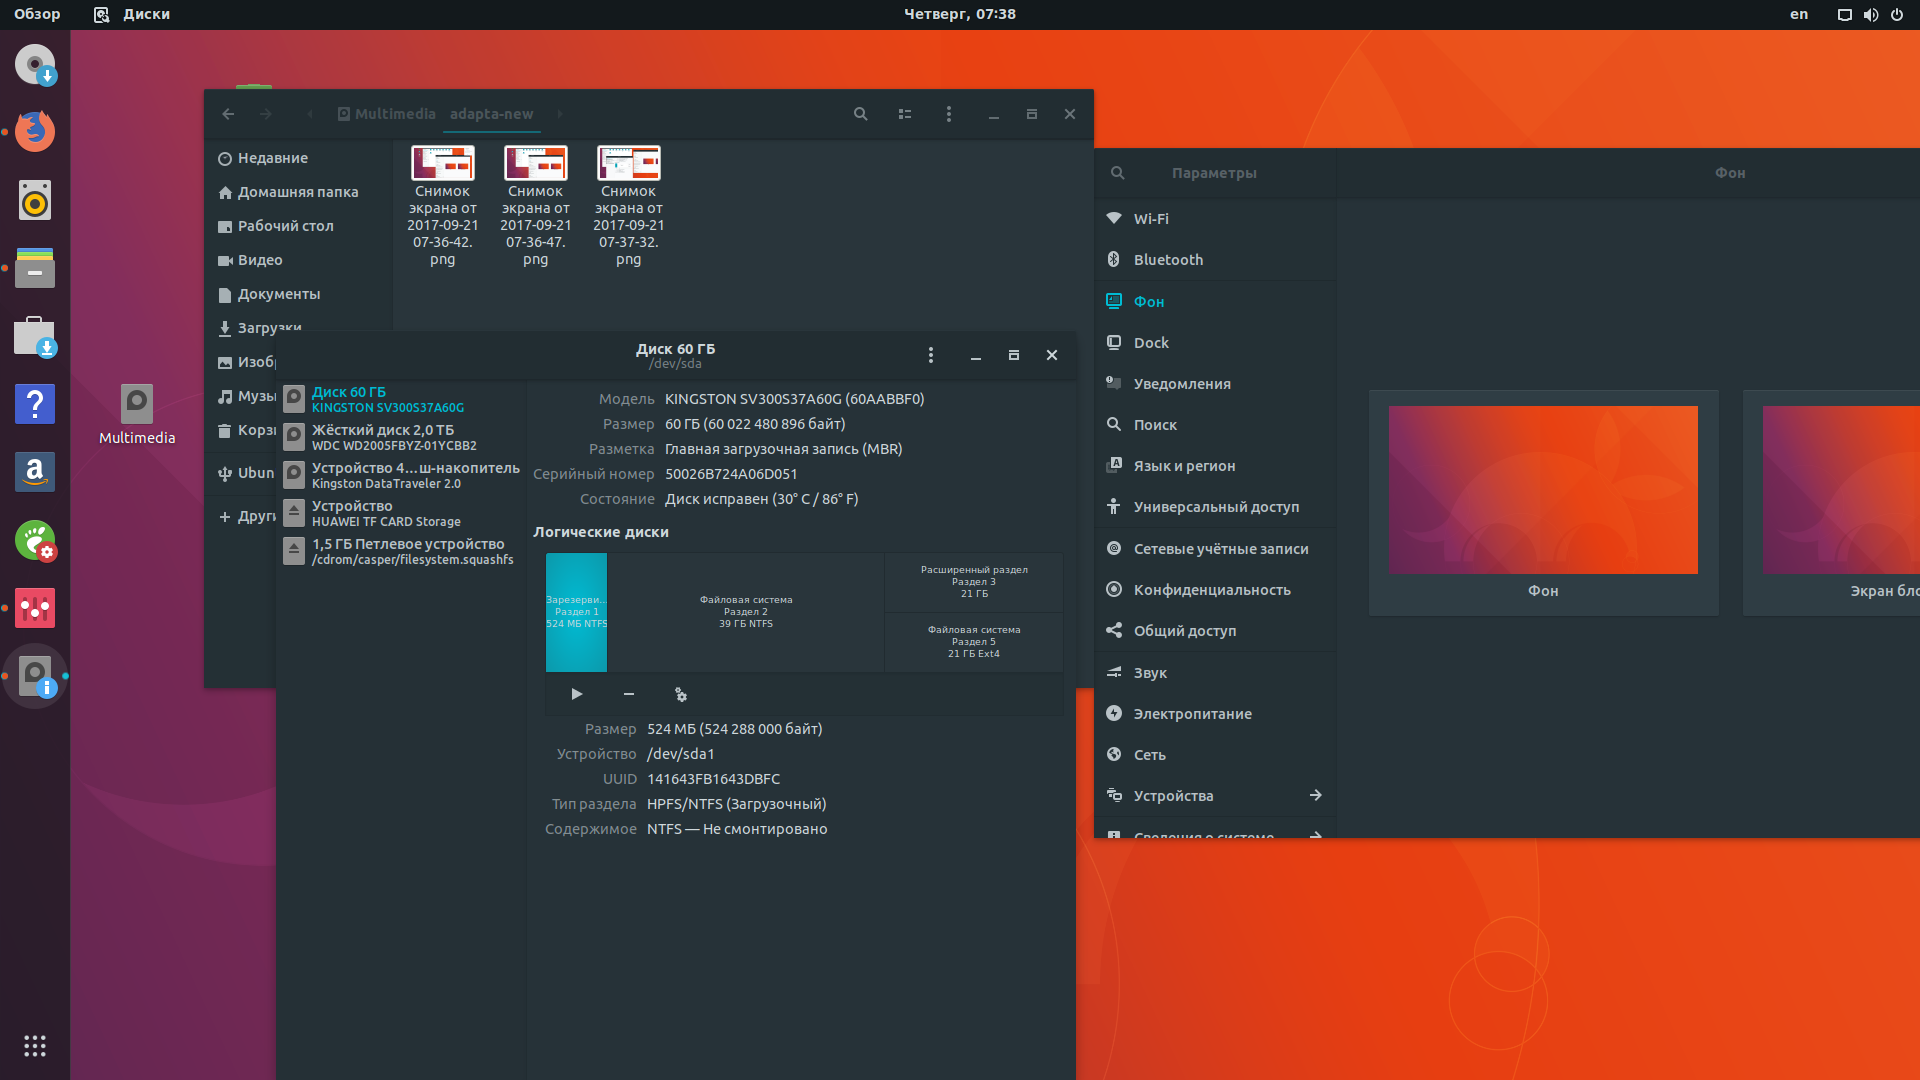Switch file manager to list view
The height and width of the screenshot is (1080, 1920).
tap(905, 114)
